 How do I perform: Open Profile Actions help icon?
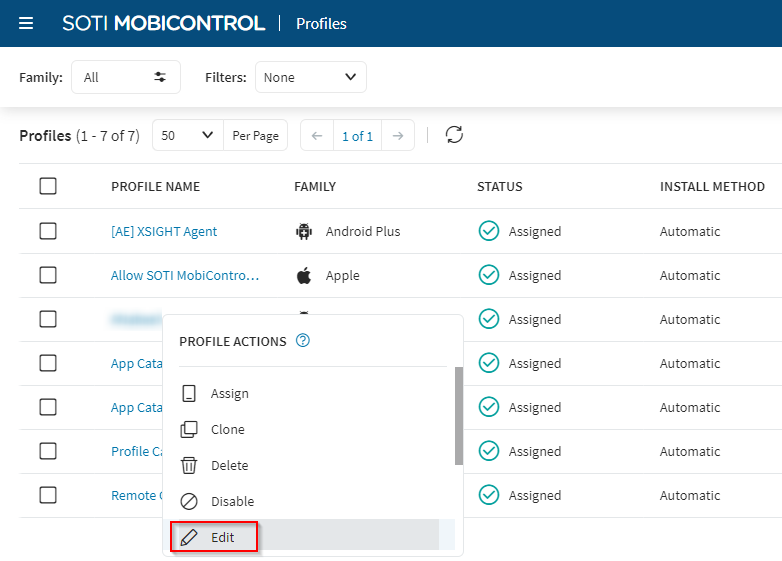[x=303, y=341]
